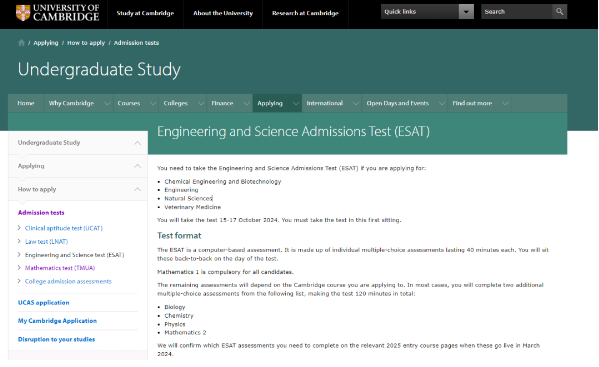Open College admission assessments link

(x=68, y=281)
